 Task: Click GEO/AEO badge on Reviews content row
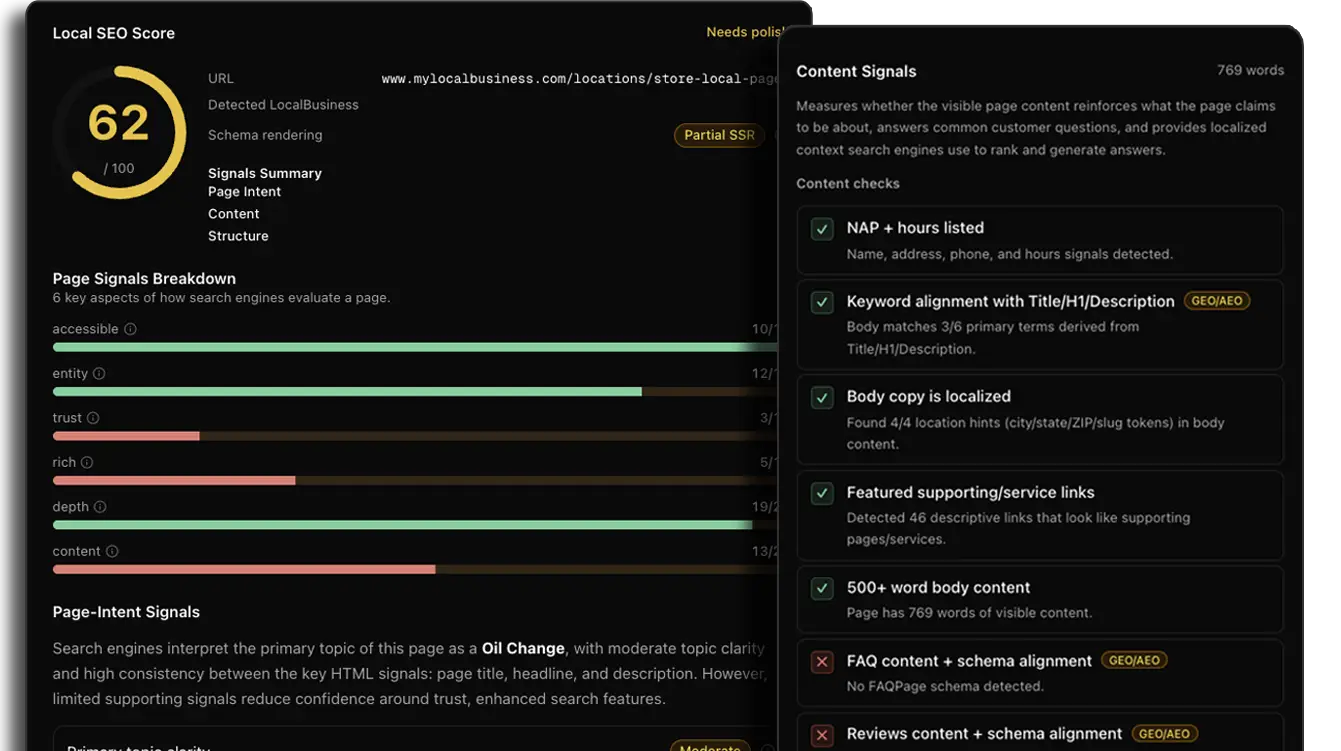coord(1164,733)
